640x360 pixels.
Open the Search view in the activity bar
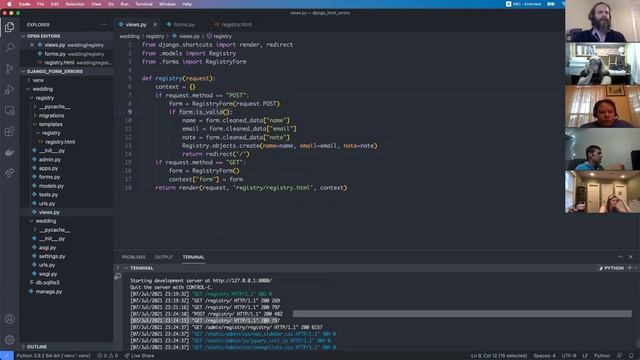click(9, 48)
